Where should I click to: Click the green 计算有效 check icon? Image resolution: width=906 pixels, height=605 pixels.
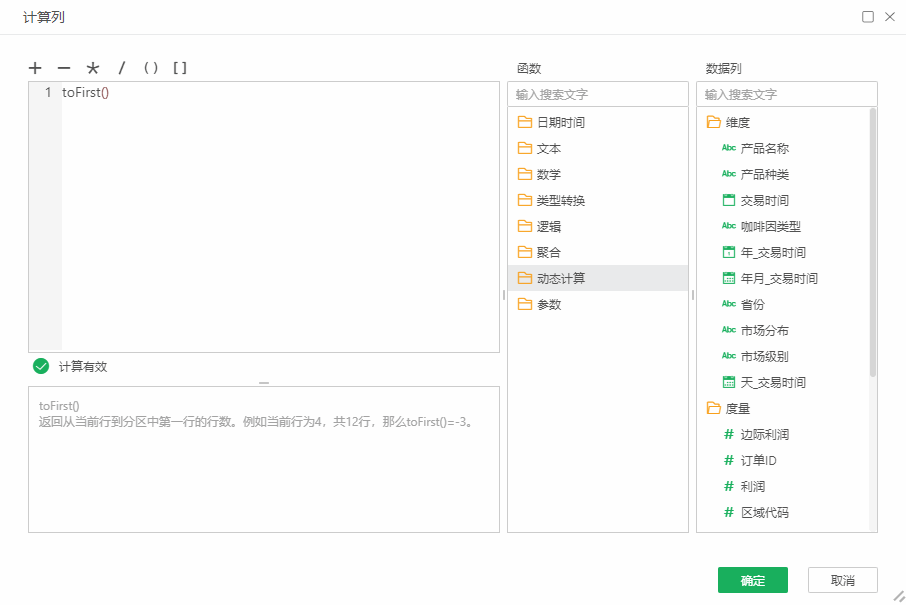[40, 366]
